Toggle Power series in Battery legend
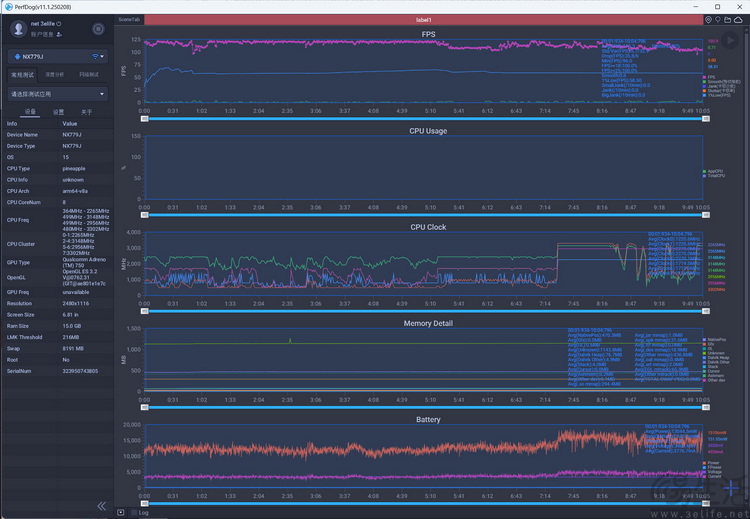Screen dimensions: 750x519 (711, 463)
